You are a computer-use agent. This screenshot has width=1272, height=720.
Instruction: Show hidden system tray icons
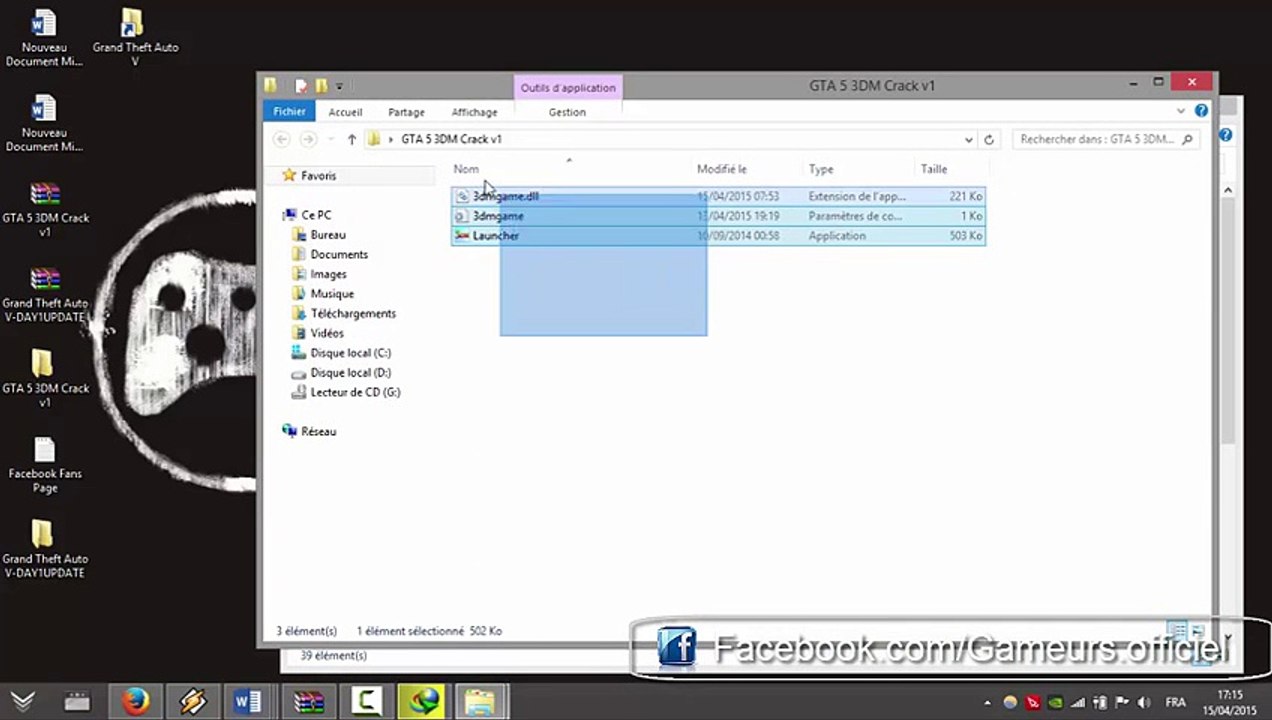point(988,703)
